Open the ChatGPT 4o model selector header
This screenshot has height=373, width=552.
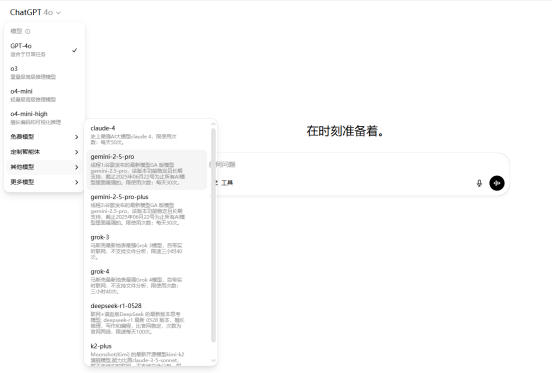[x=35, y=12]
